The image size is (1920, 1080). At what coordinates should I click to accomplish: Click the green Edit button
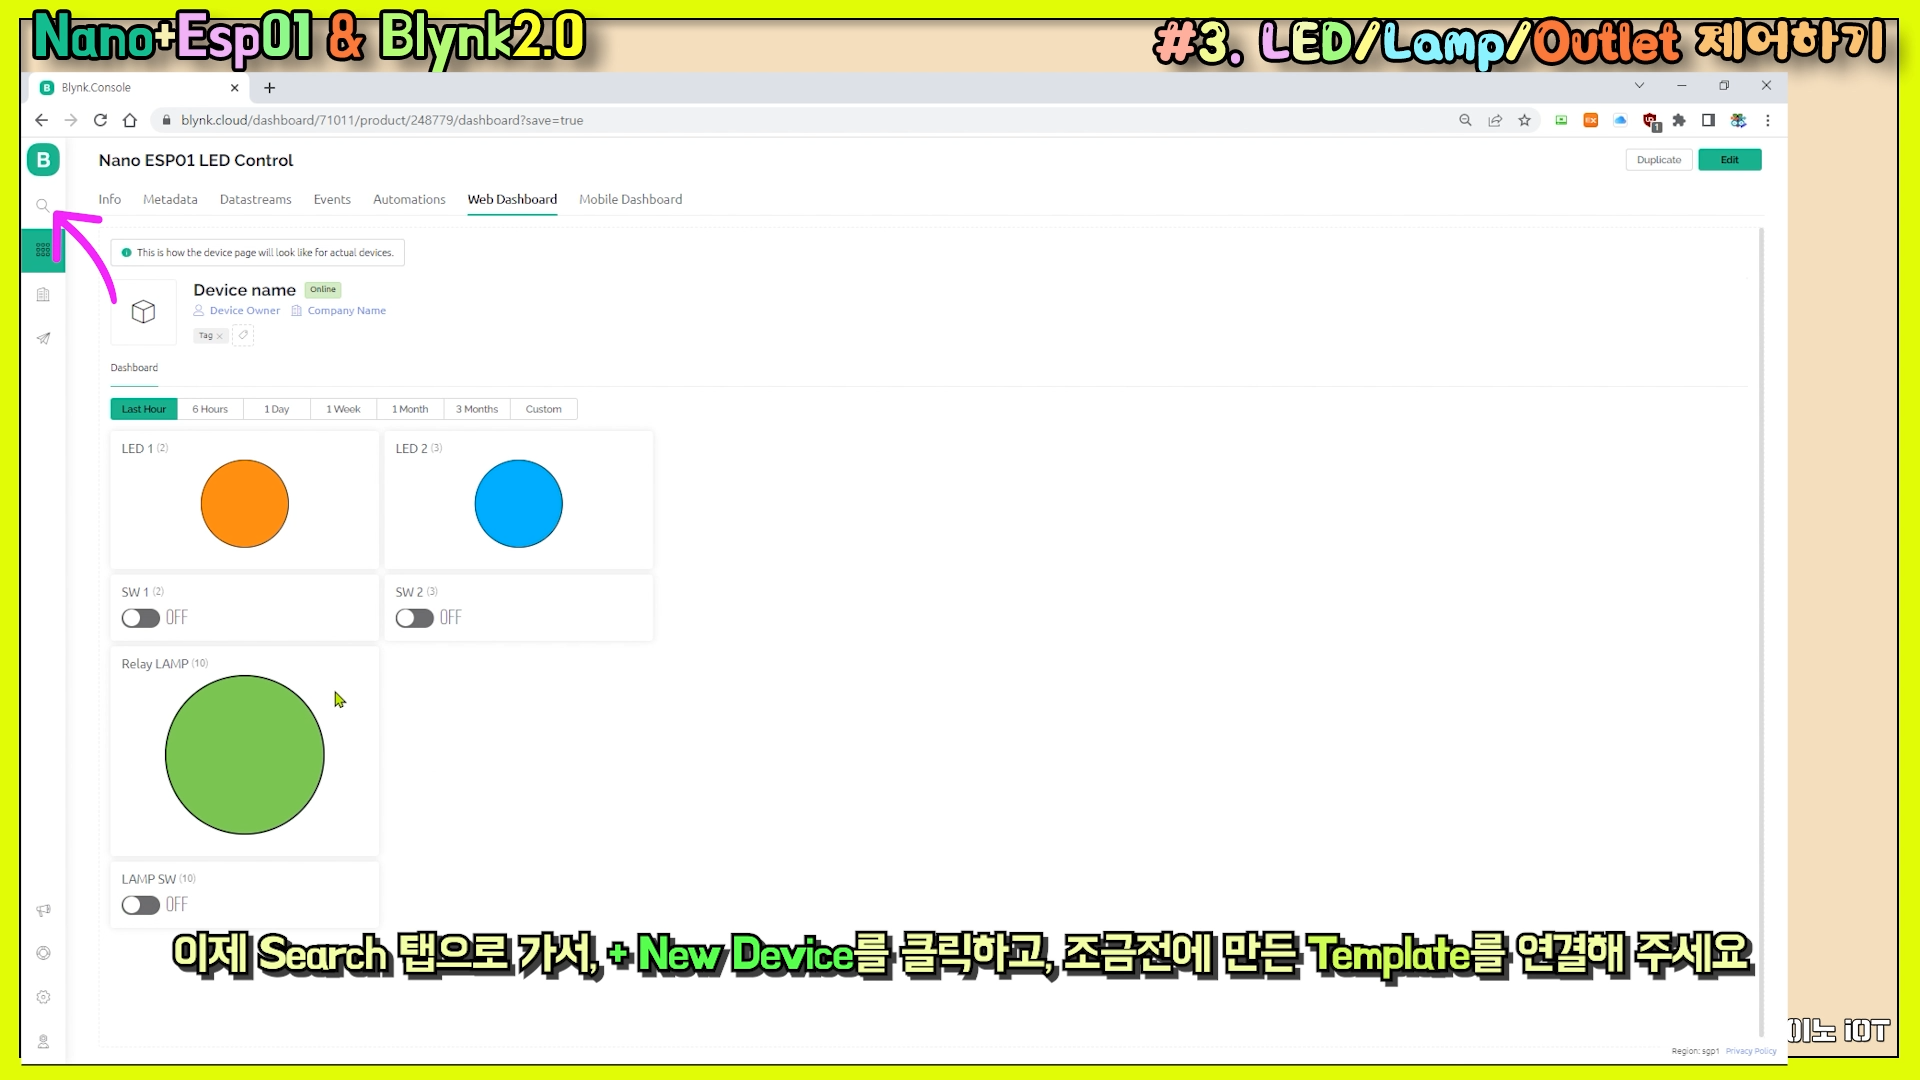pos(1729,160)
